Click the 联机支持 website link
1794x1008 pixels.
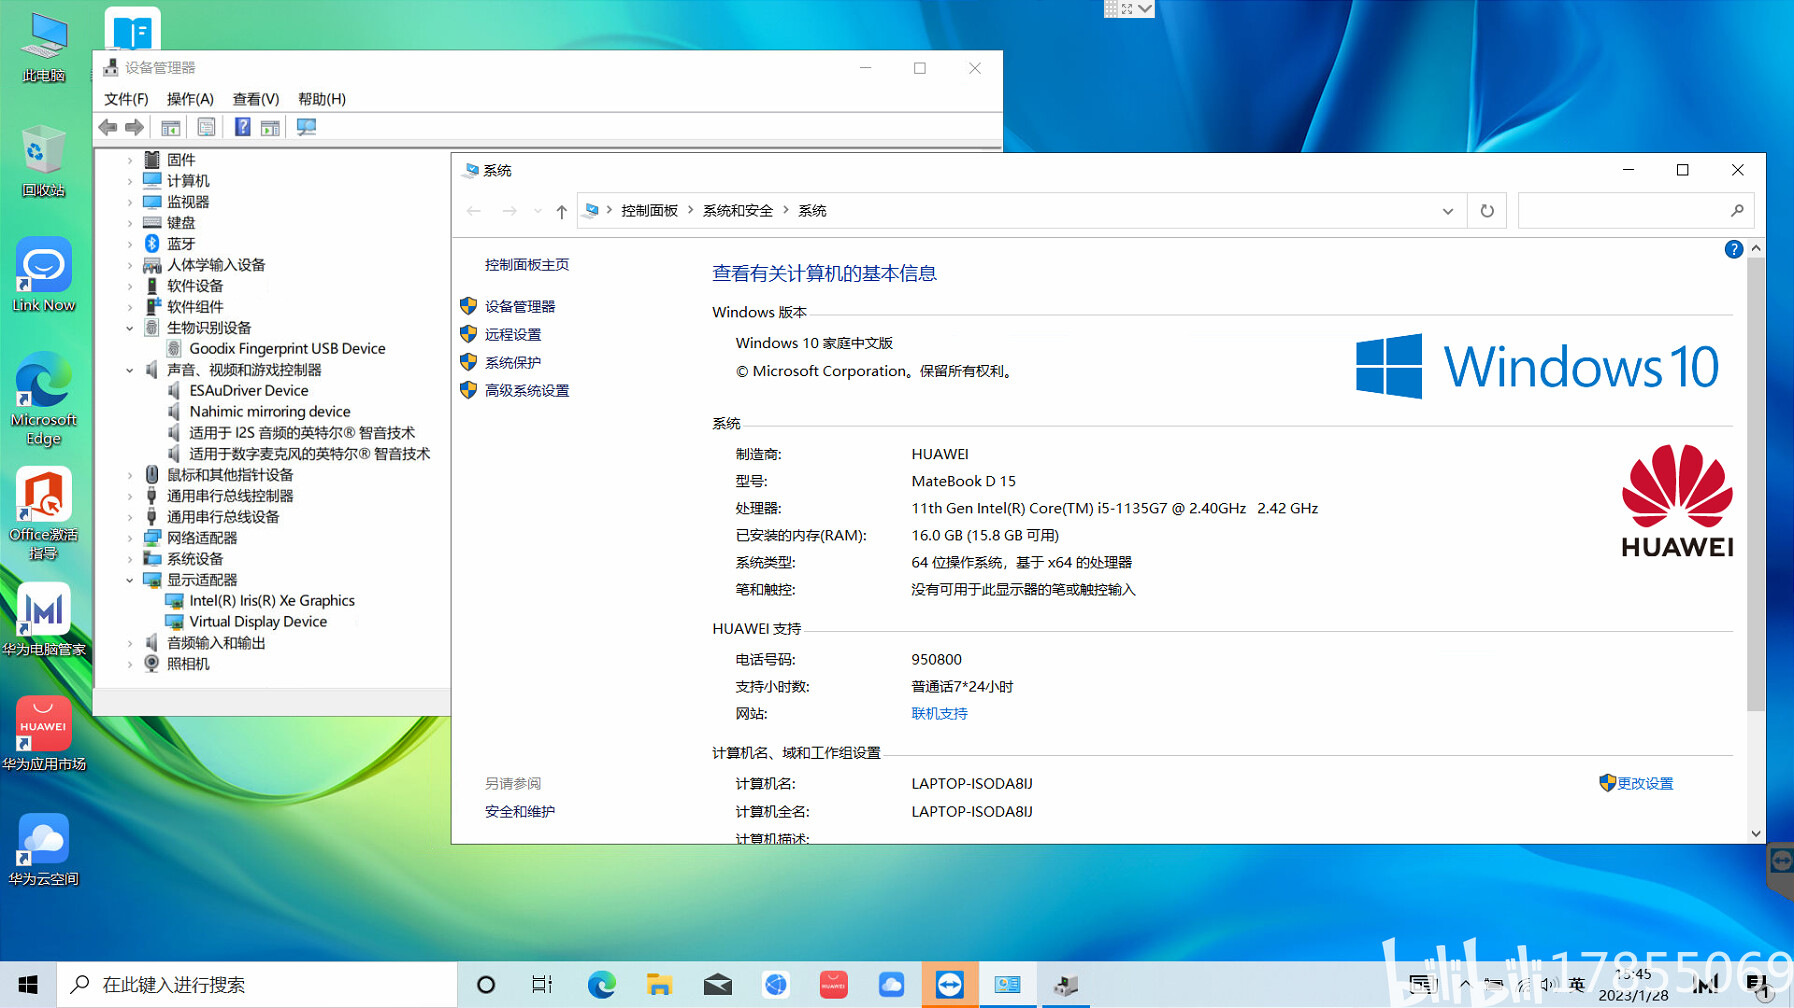939,713
